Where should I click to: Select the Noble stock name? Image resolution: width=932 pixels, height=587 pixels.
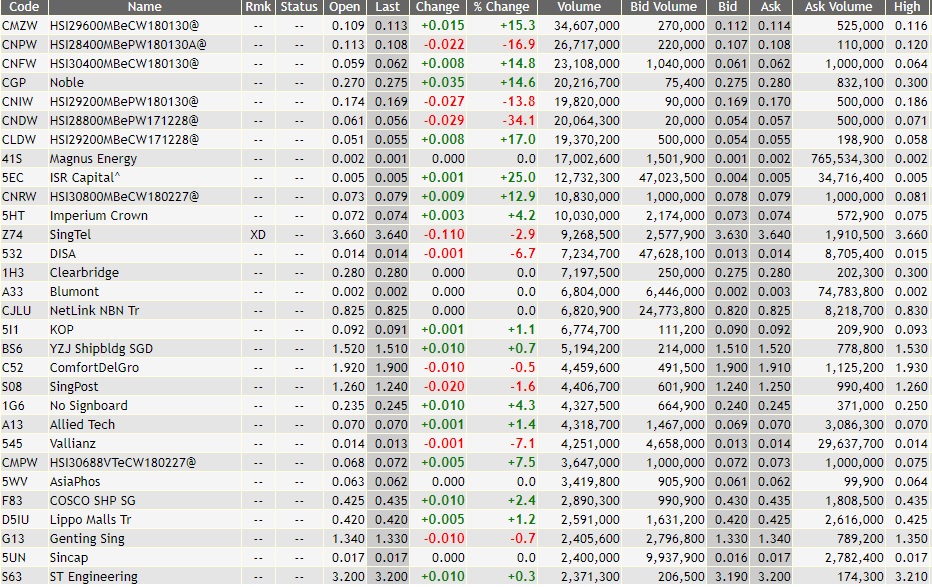pos(67,83)
